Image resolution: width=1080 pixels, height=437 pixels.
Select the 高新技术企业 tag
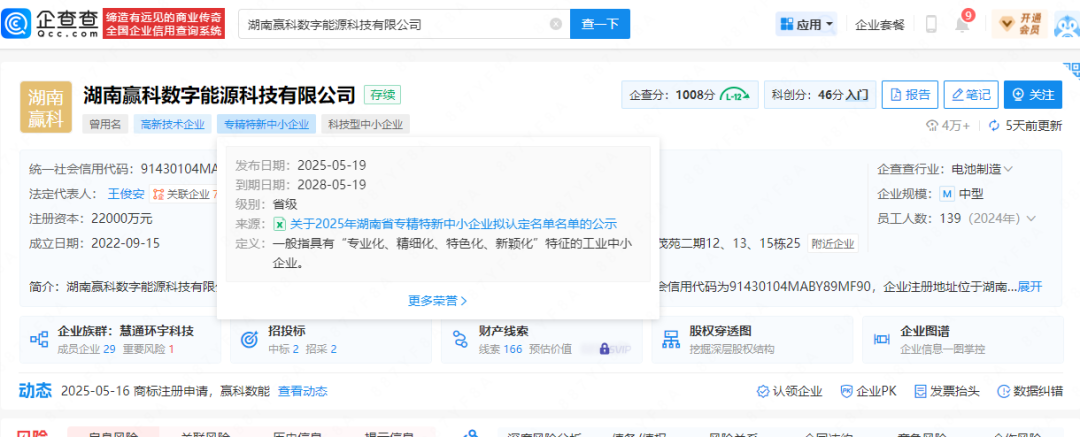(x=171, y=125)
